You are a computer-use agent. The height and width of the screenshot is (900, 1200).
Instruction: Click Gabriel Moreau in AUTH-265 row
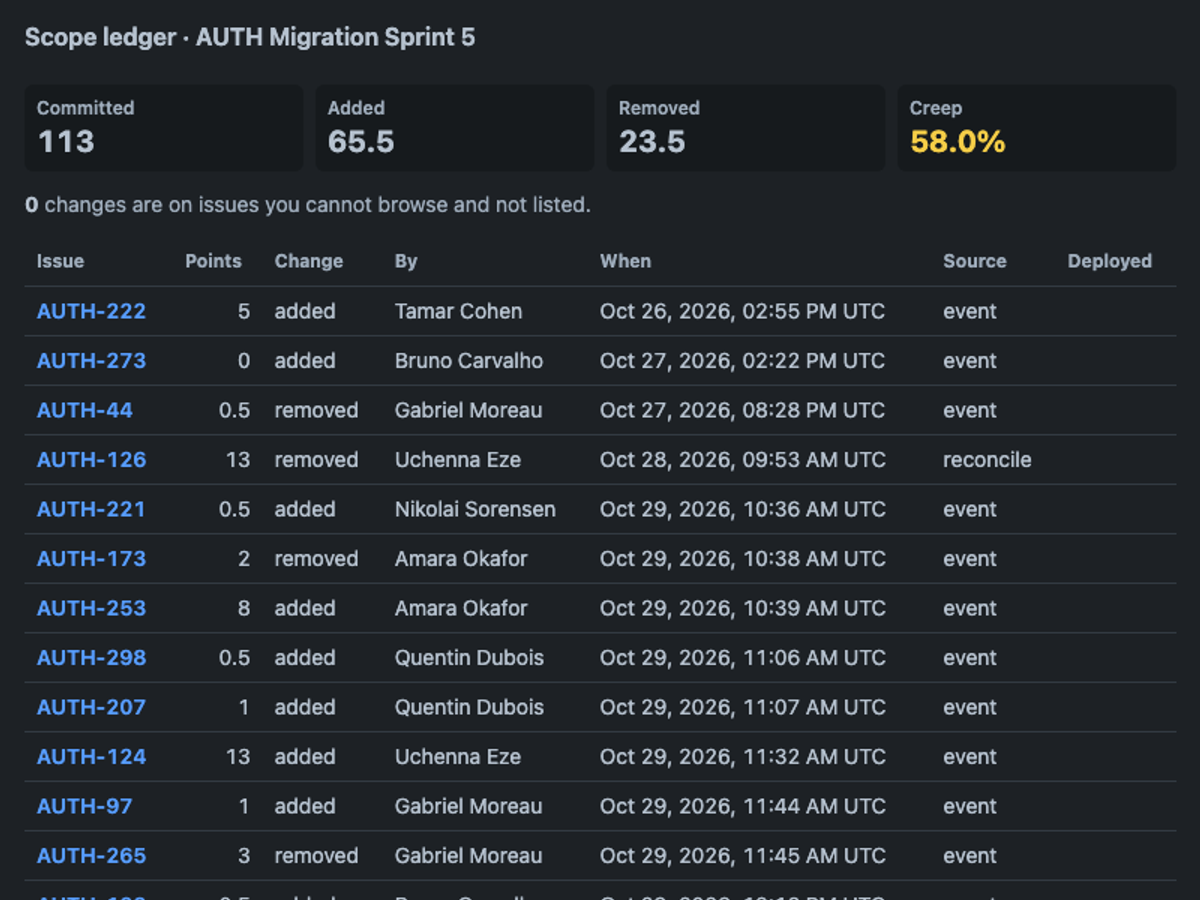(x=469, y=856)
